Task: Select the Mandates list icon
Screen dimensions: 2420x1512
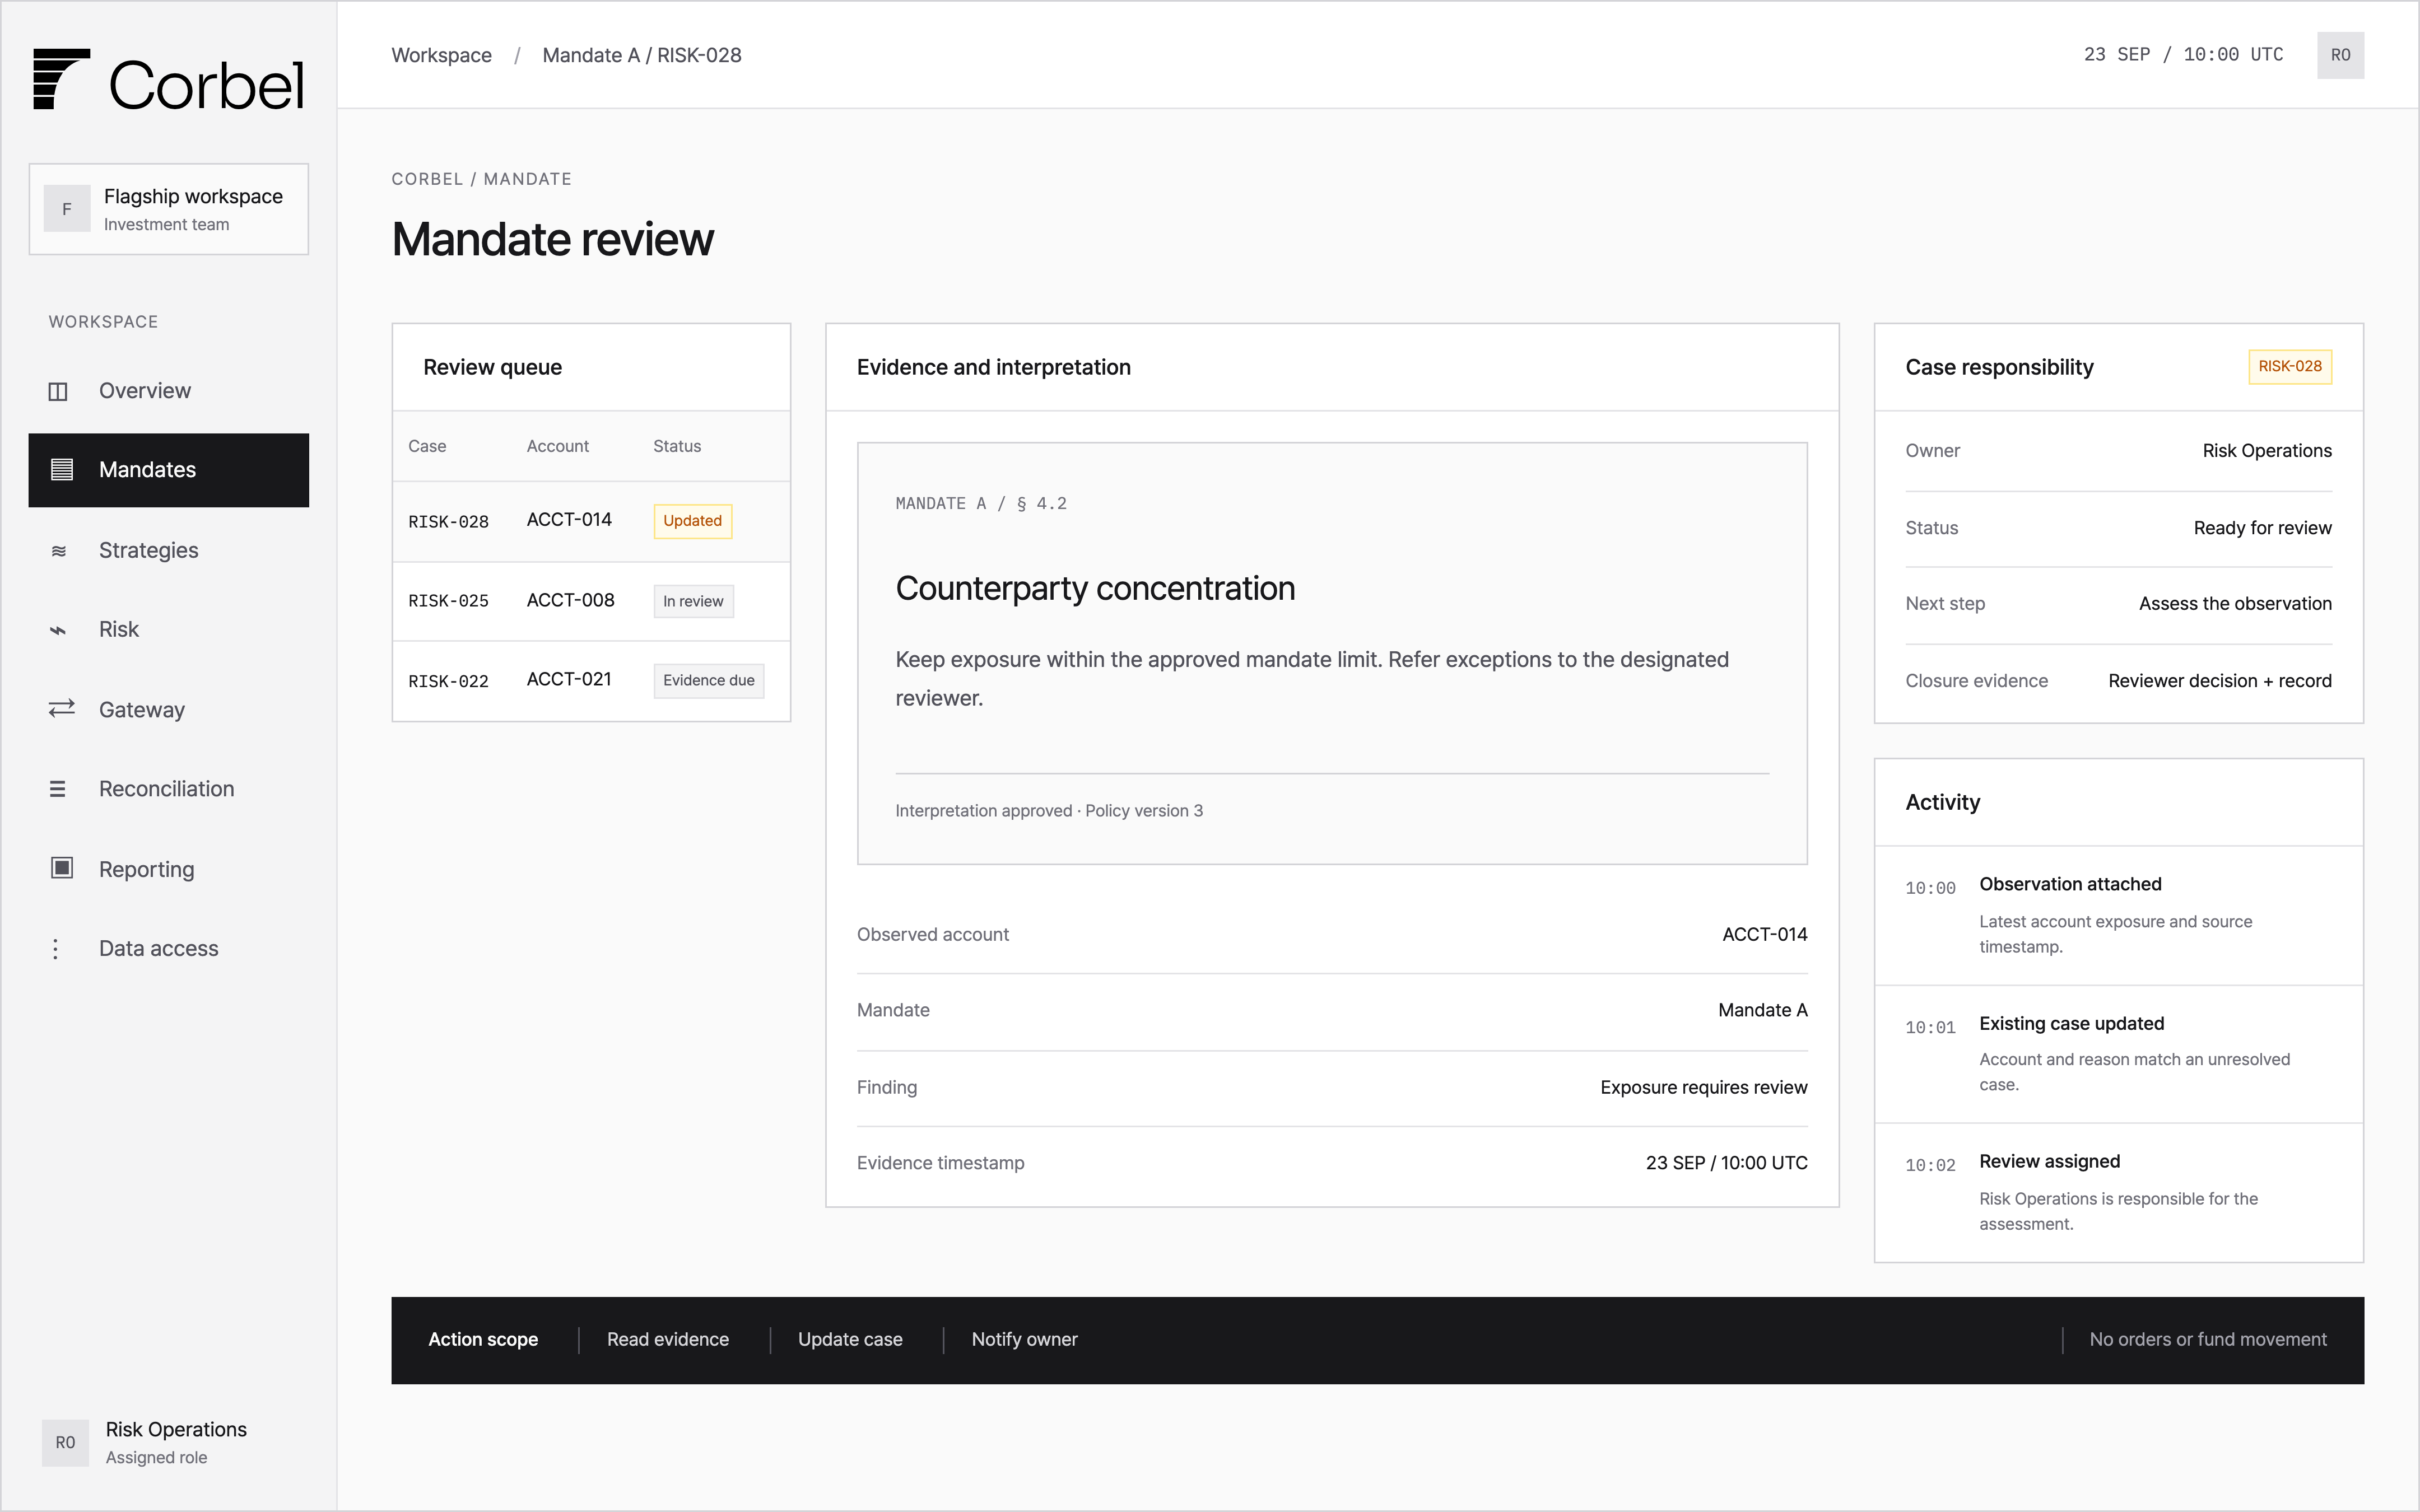Action: coord(62,470)
